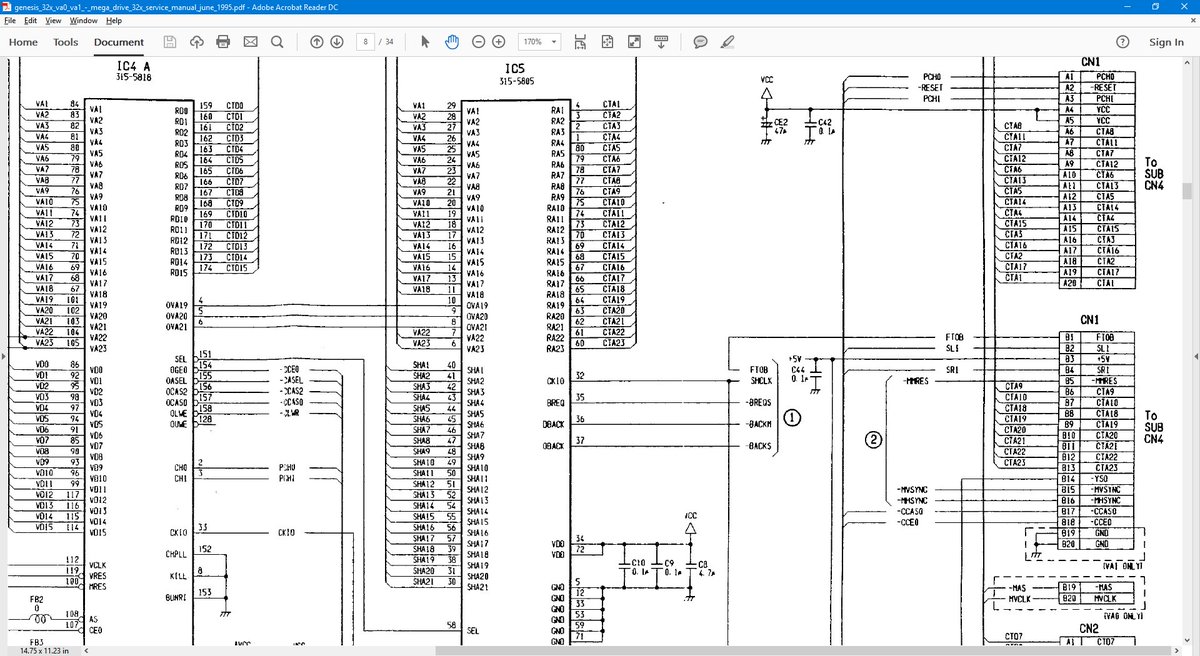The width and height of the screenshot is (1200, 656).
Task: Click the SHCLK label near IC5
Action: [x=761, y=380]
